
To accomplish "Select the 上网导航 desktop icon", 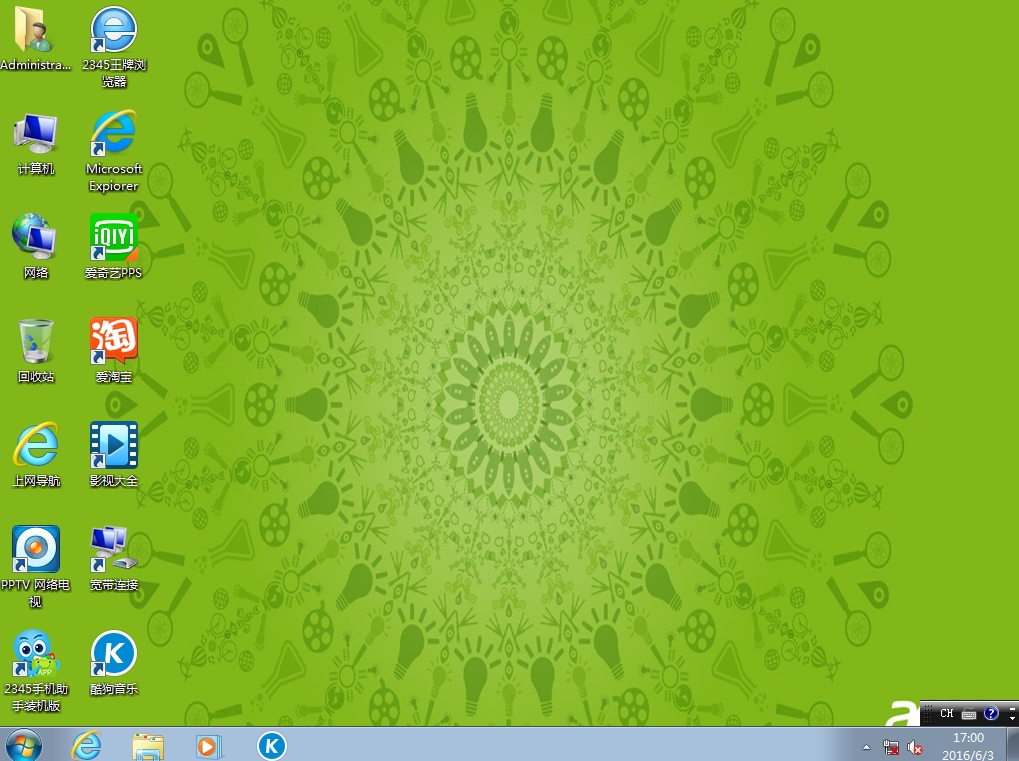I will click(36, 455).
